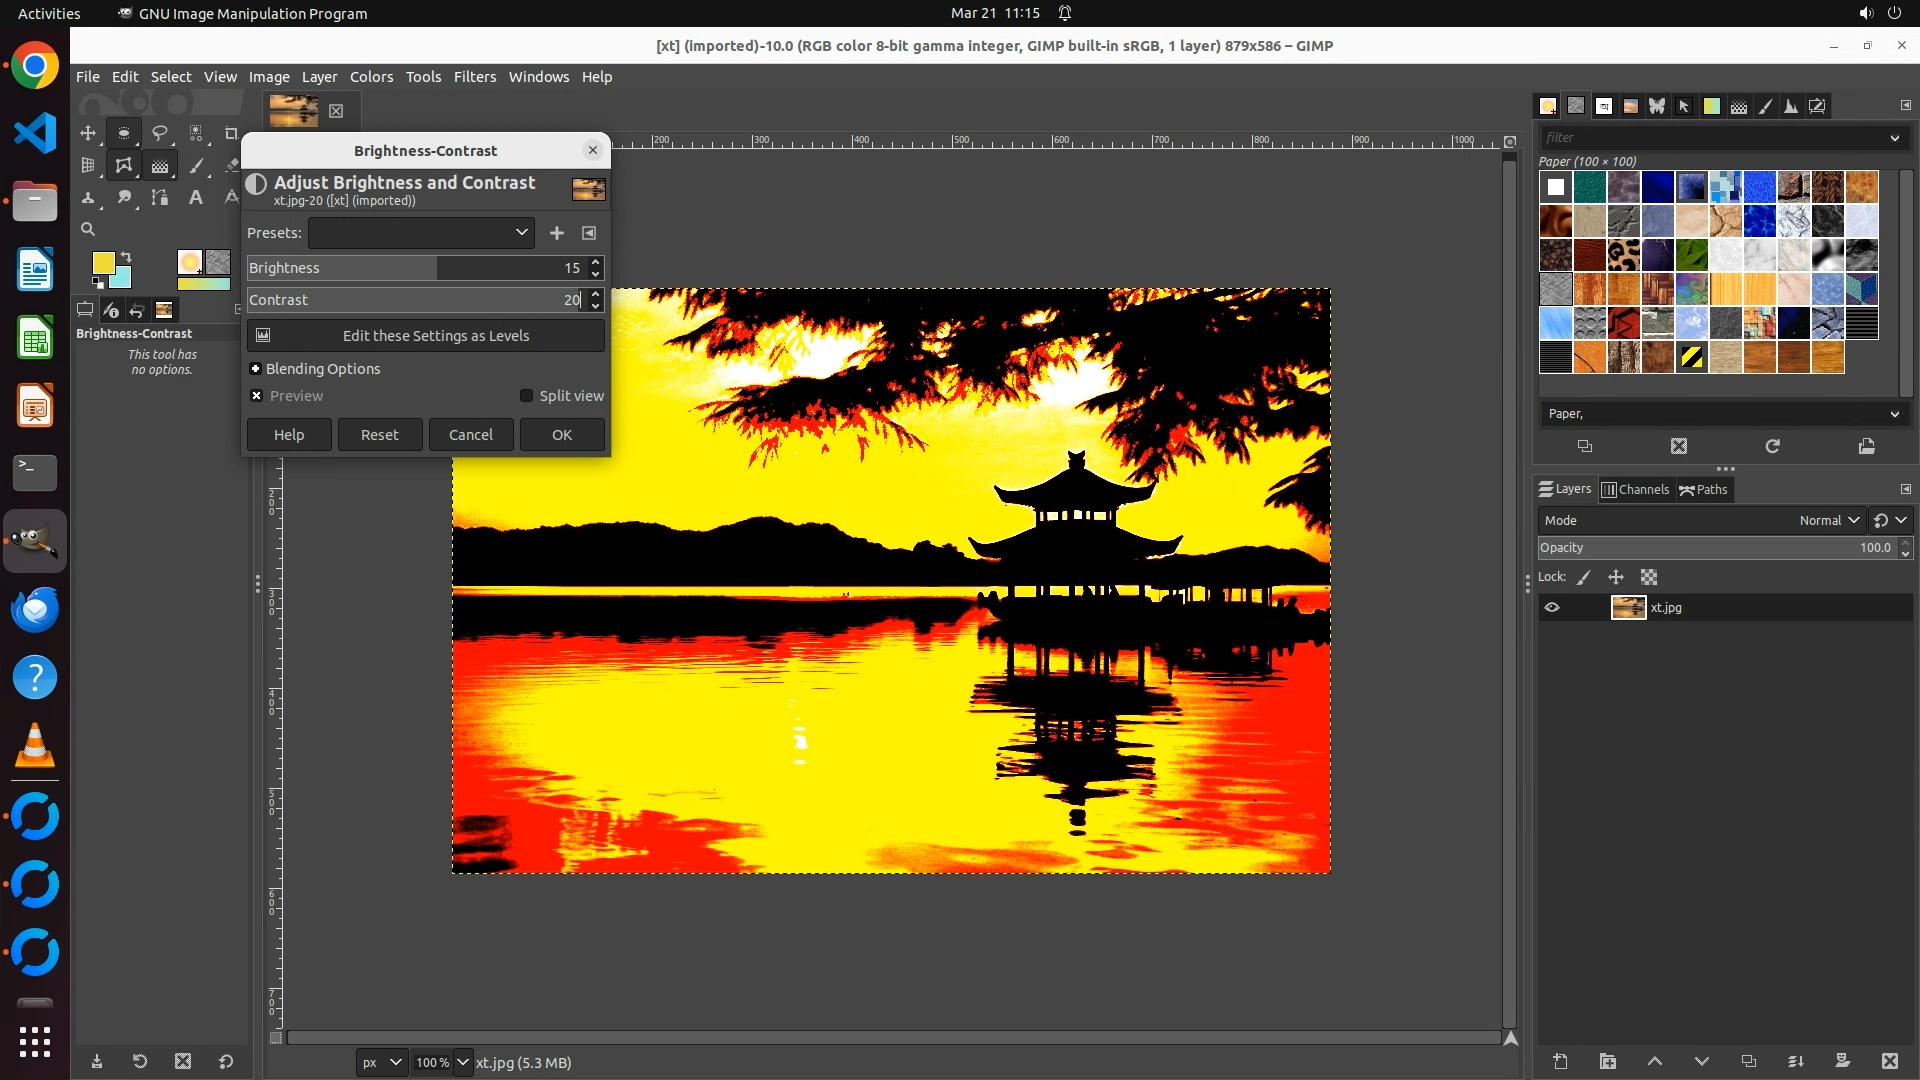This screenshot has width=1920, height=1080.
Task: Select the Zoom magnifier tool
Action: pyautogui.click(x=88, y=230)
